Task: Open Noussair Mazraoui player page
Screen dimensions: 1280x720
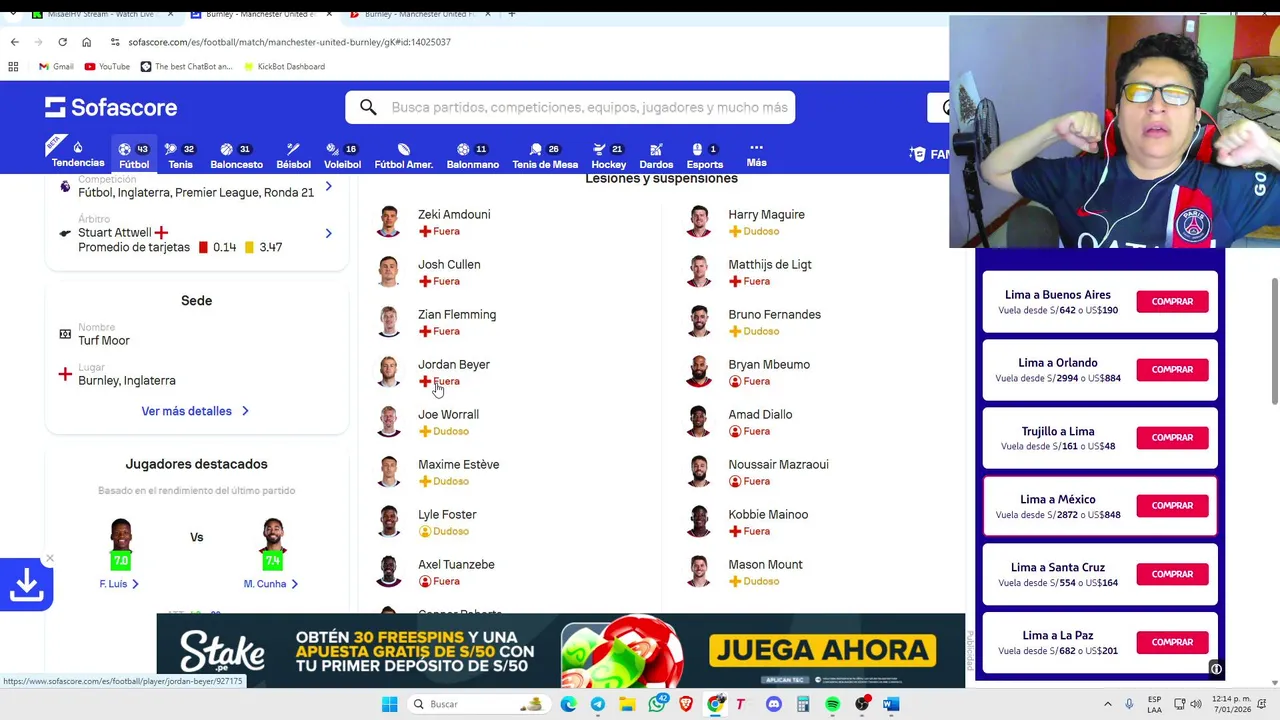Action: coord(778,464)
